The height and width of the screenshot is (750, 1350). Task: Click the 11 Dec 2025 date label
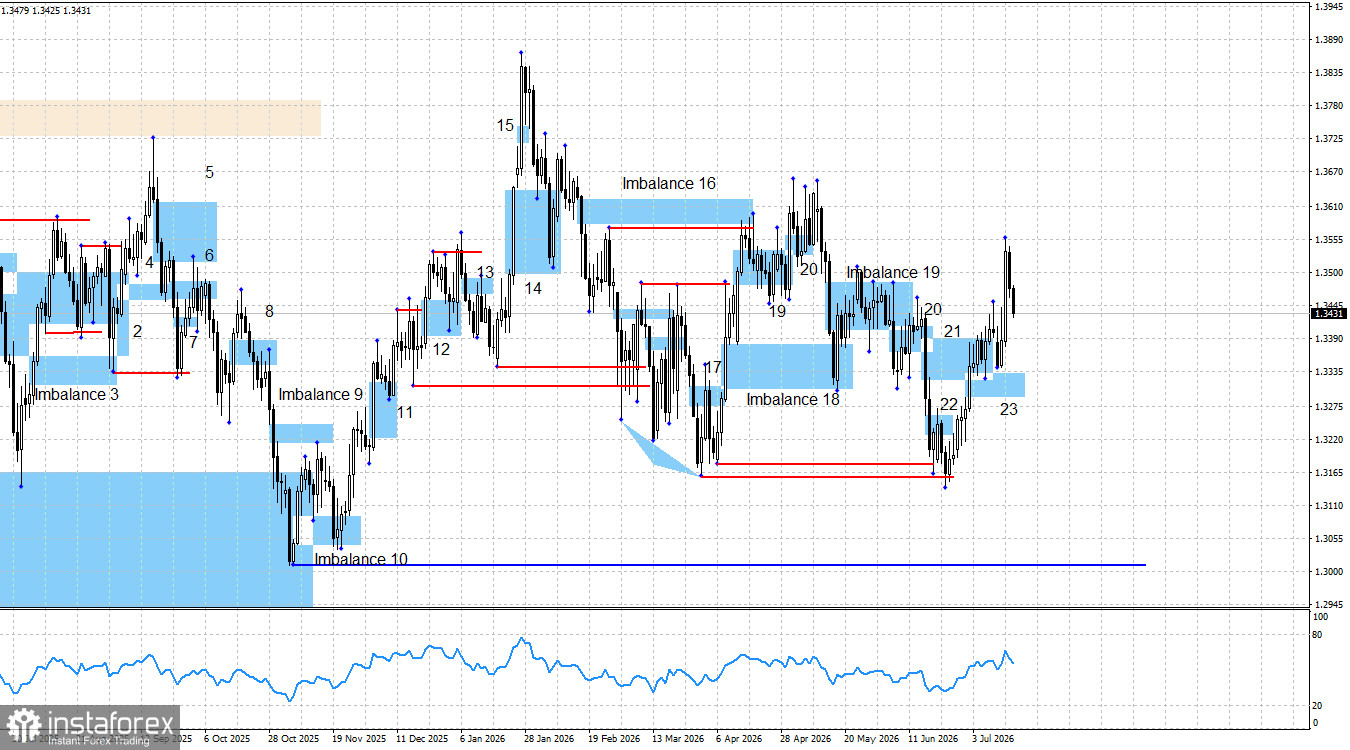(x=422, y=739)
